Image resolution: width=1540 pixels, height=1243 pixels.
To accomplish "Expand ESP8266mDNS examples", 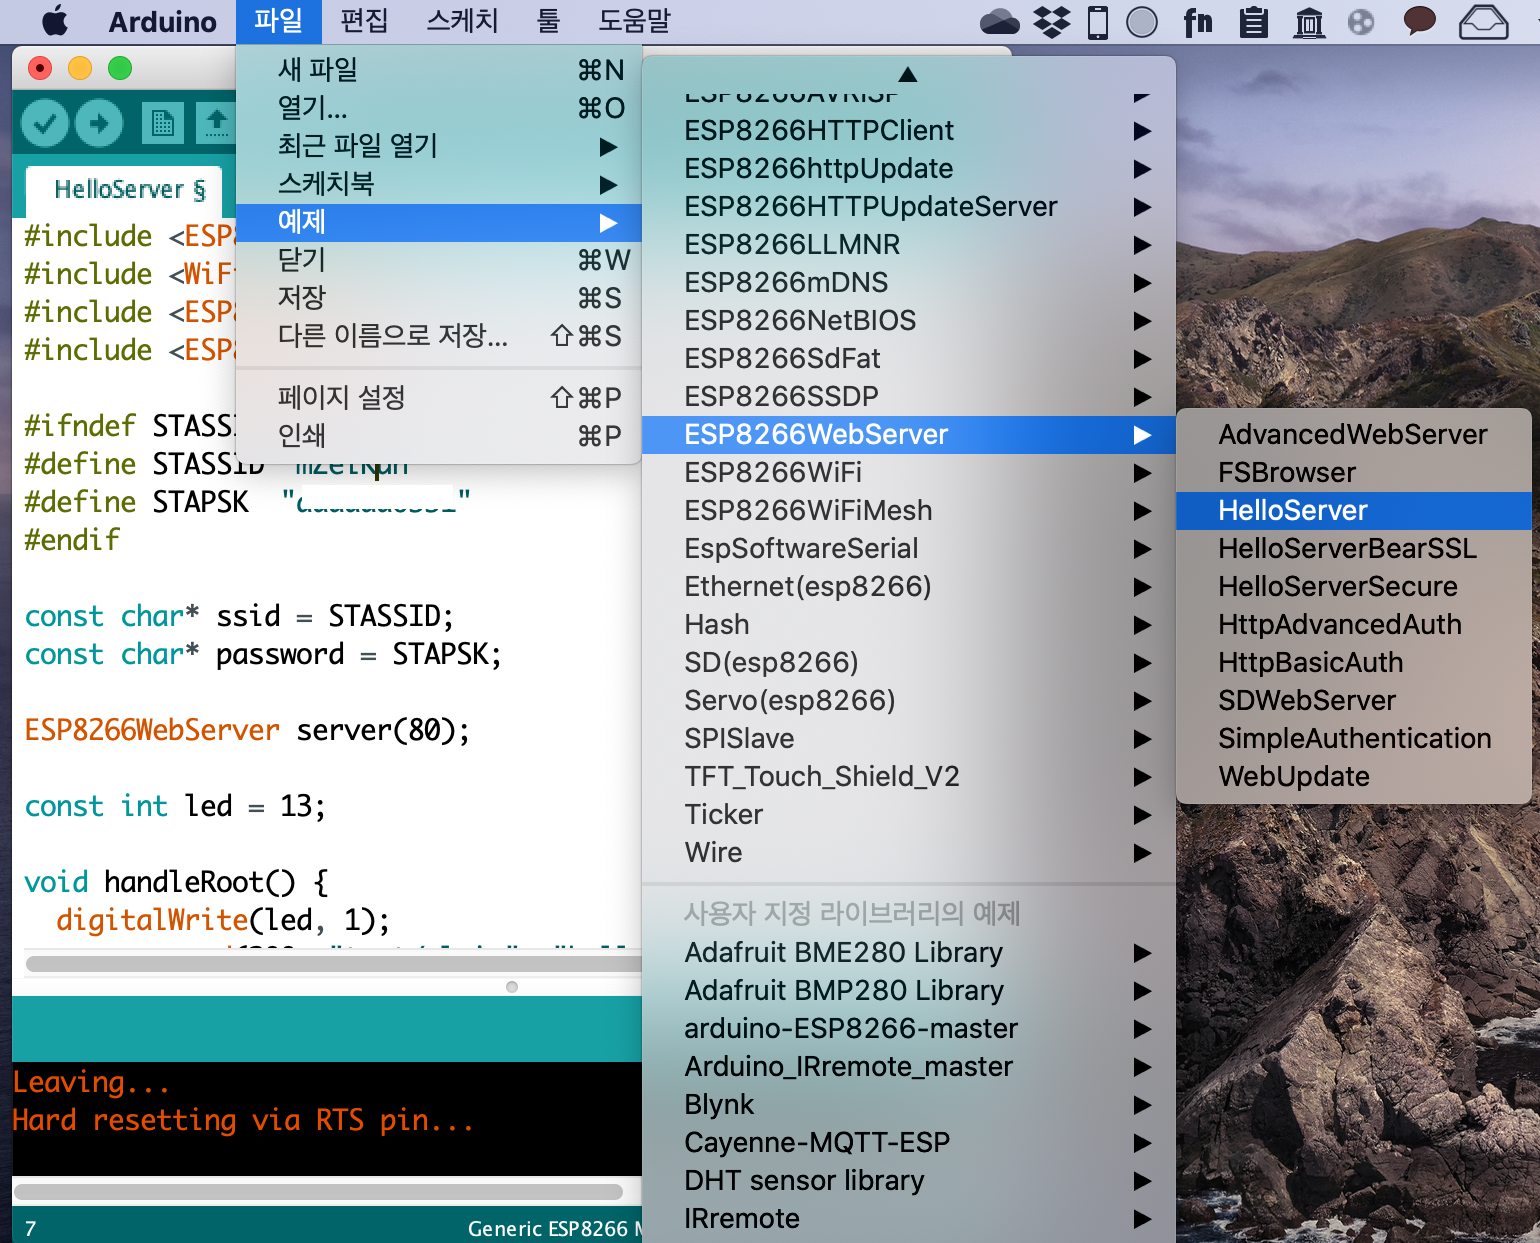I will (x=908, y=283).
